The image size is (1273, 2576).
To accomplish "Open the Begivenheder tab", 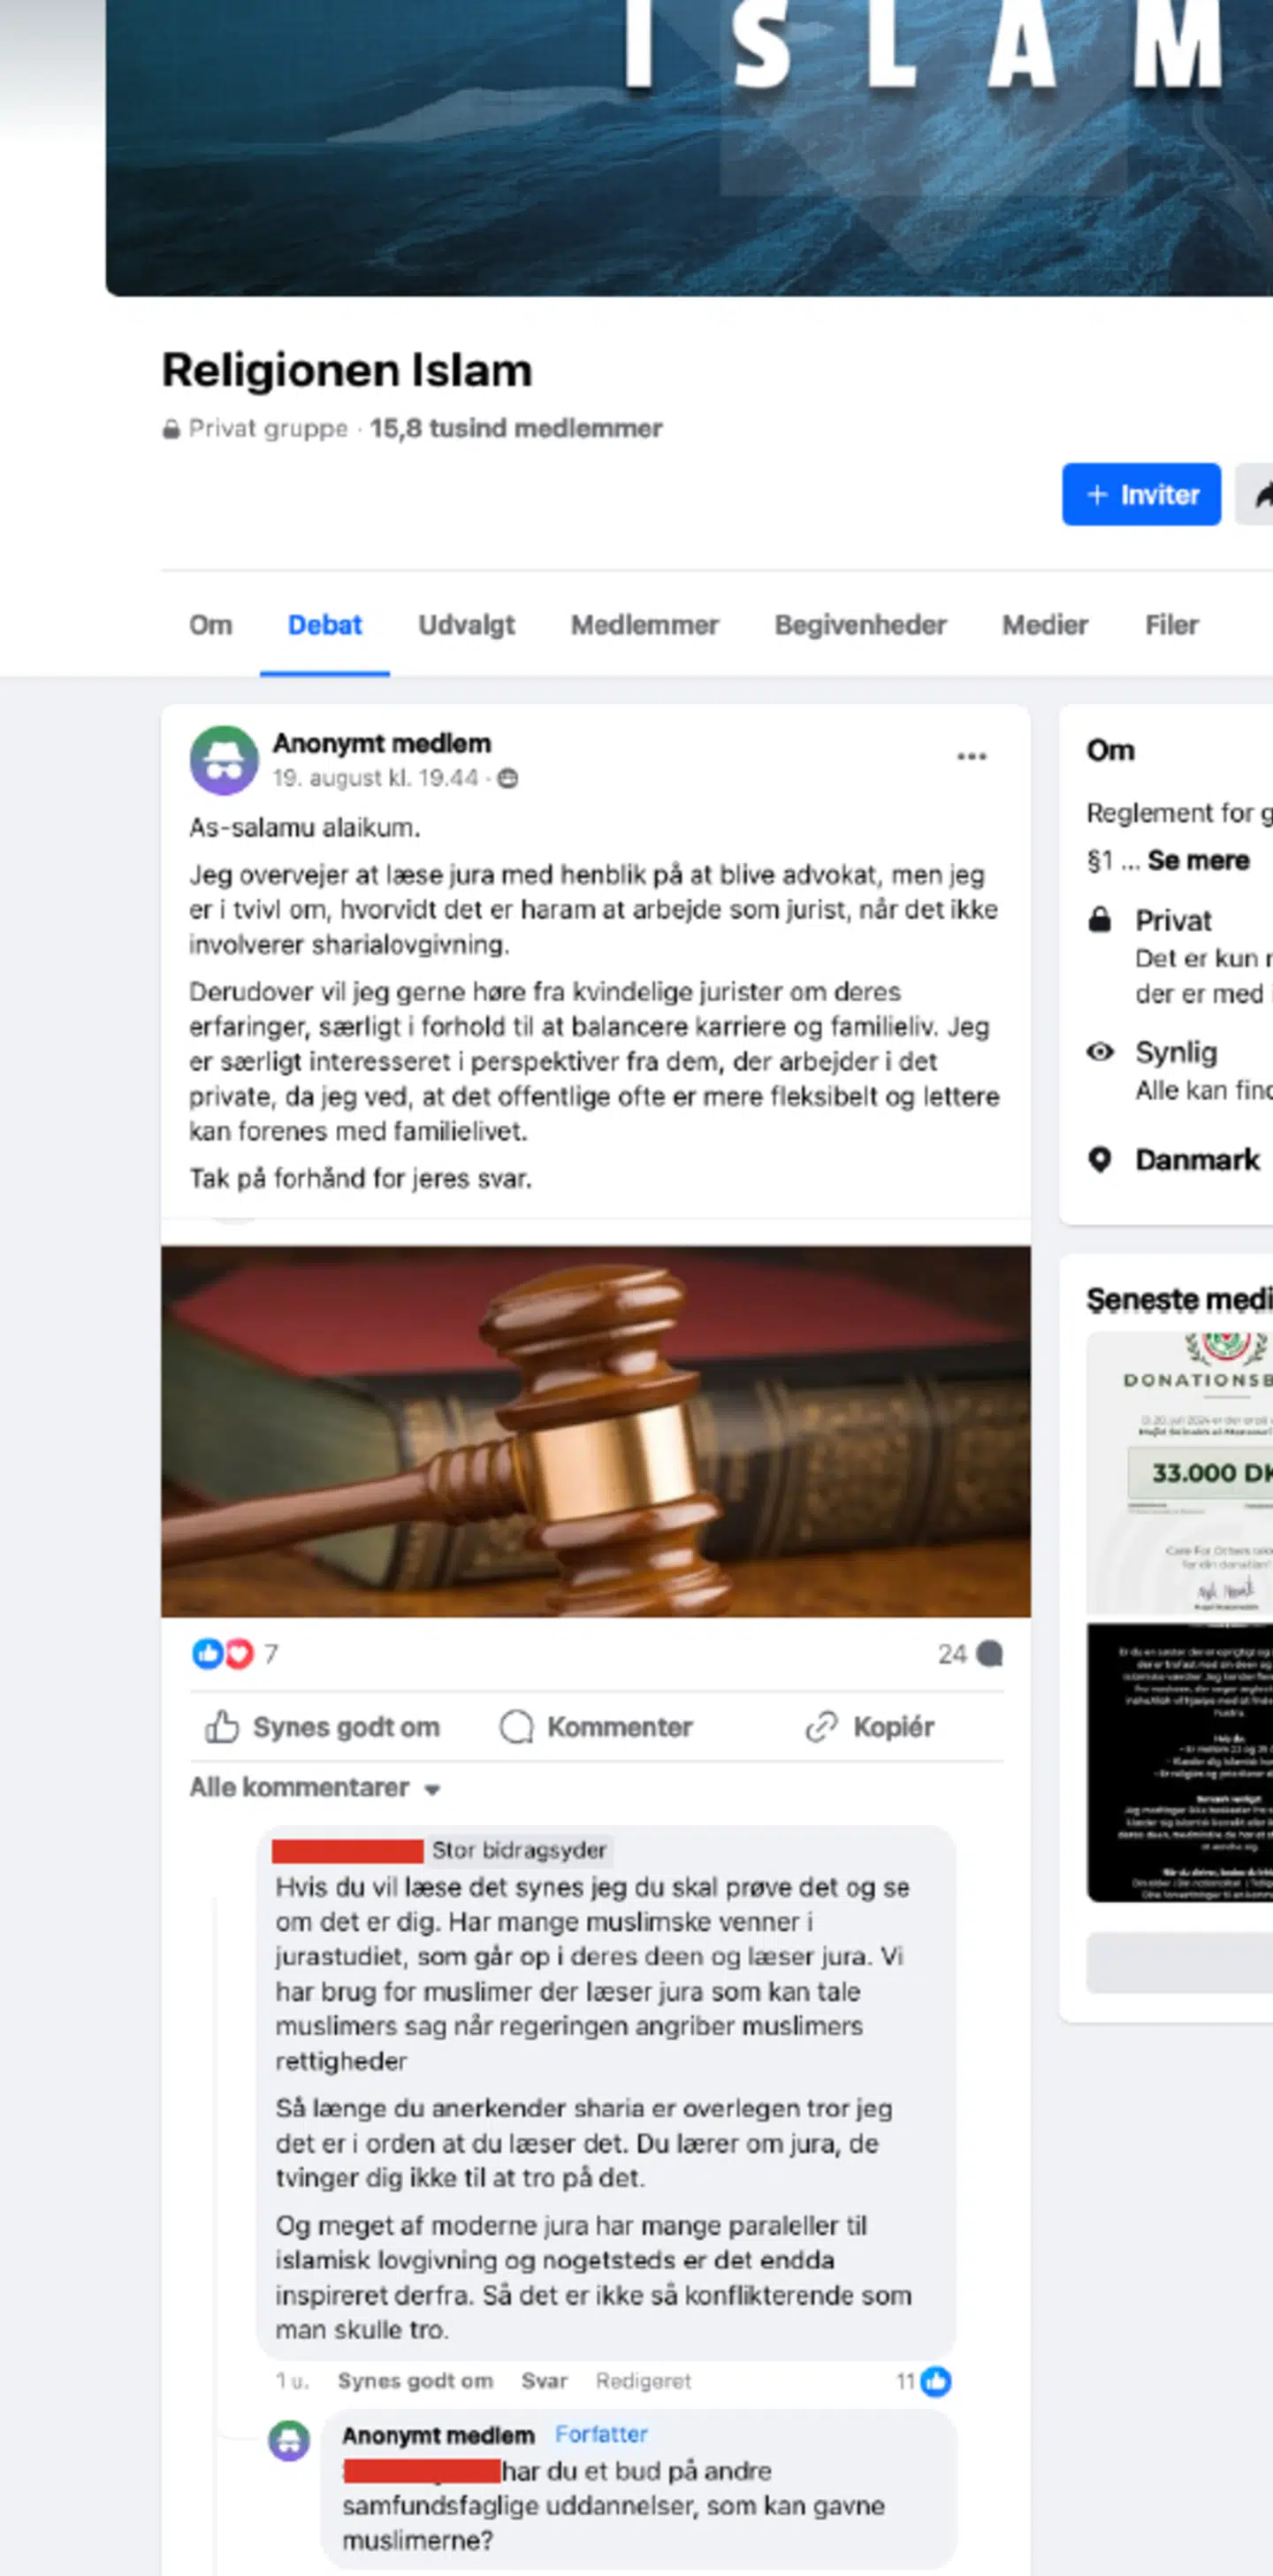I will (x=860, y=625).
